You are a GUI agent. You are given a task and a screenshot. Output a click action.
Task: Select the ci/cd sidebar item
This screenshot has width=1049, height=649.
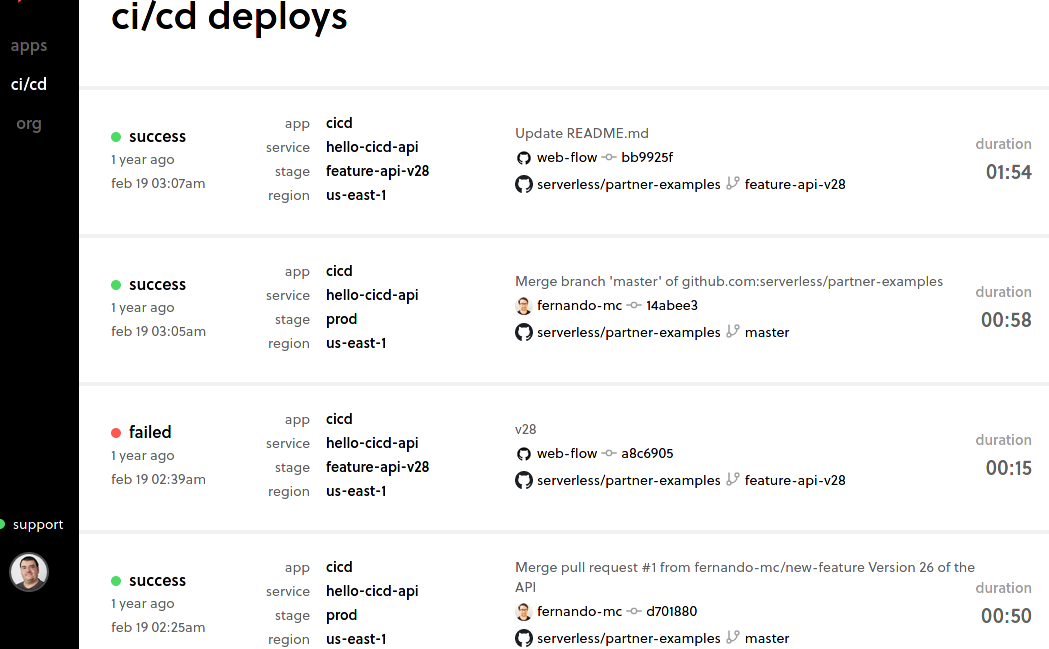pyautogui.click(x=27, y=84)
